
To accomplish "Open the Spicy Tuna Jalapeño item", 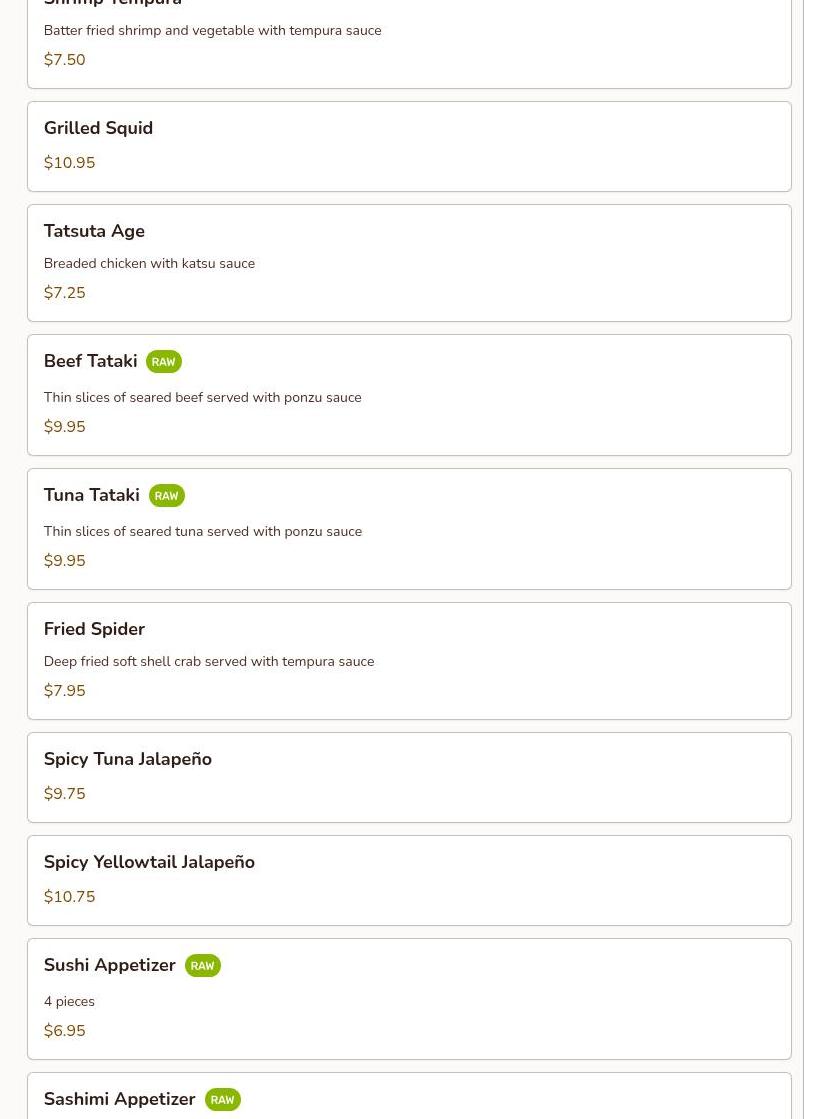I will point(410,777).
